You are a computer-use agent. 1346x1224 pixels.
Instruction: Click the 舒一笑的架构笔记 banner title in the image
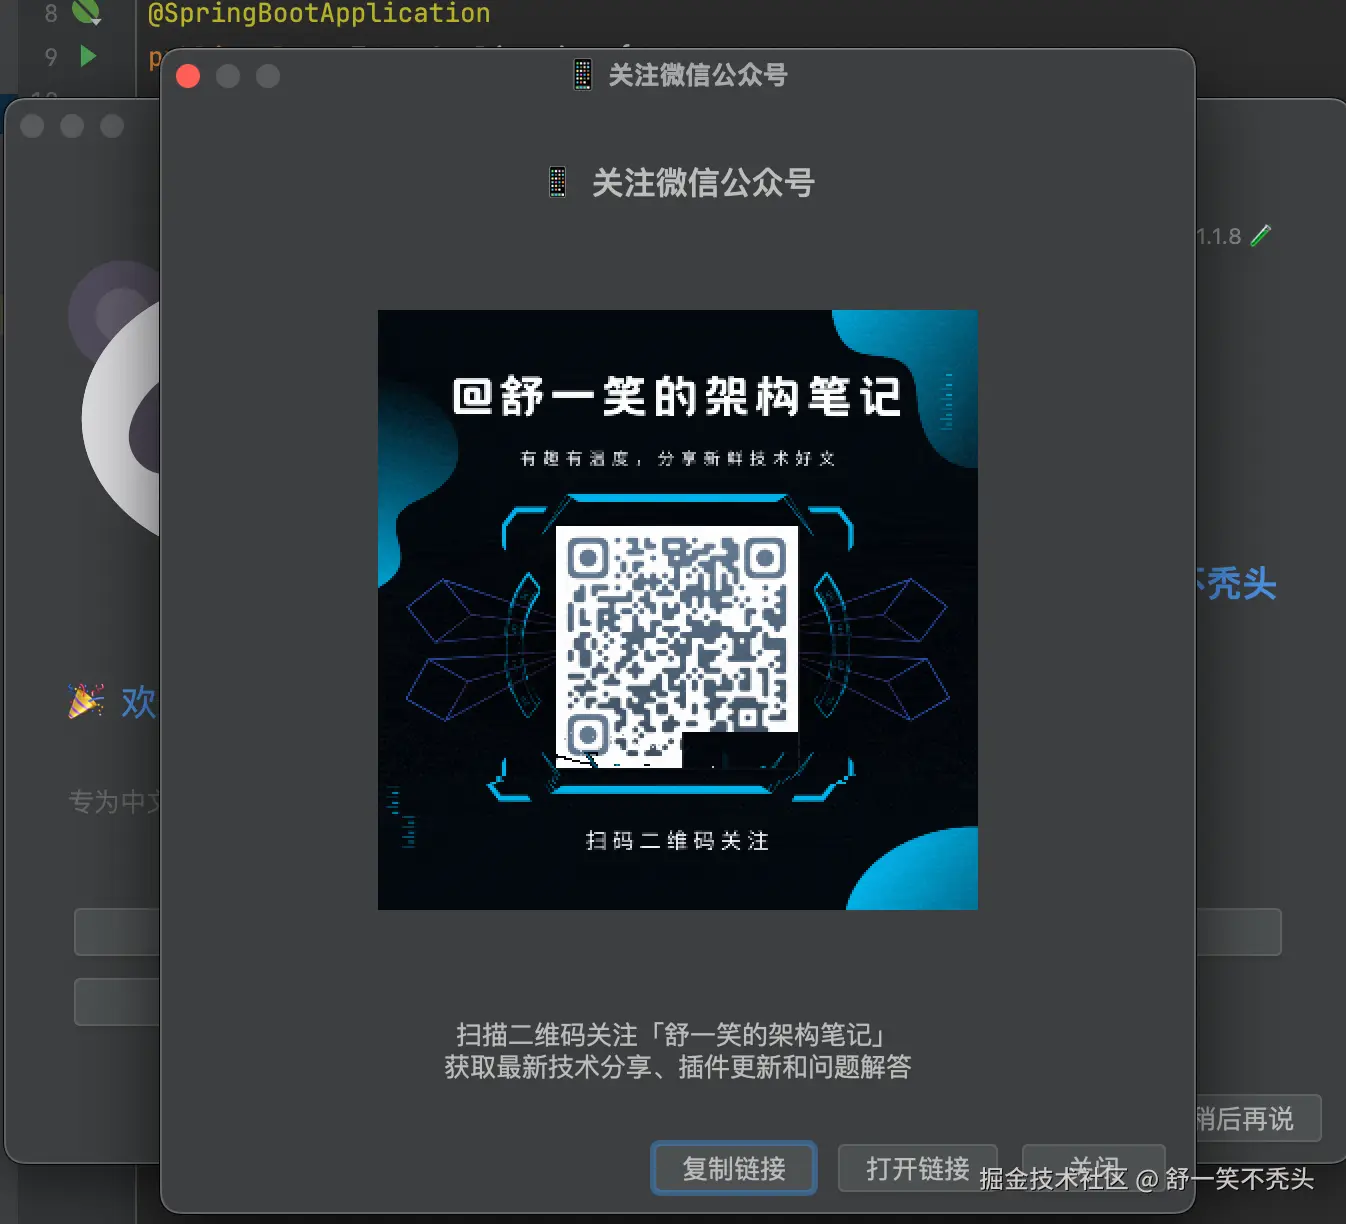pyautogui.click(x=677, y=394)
